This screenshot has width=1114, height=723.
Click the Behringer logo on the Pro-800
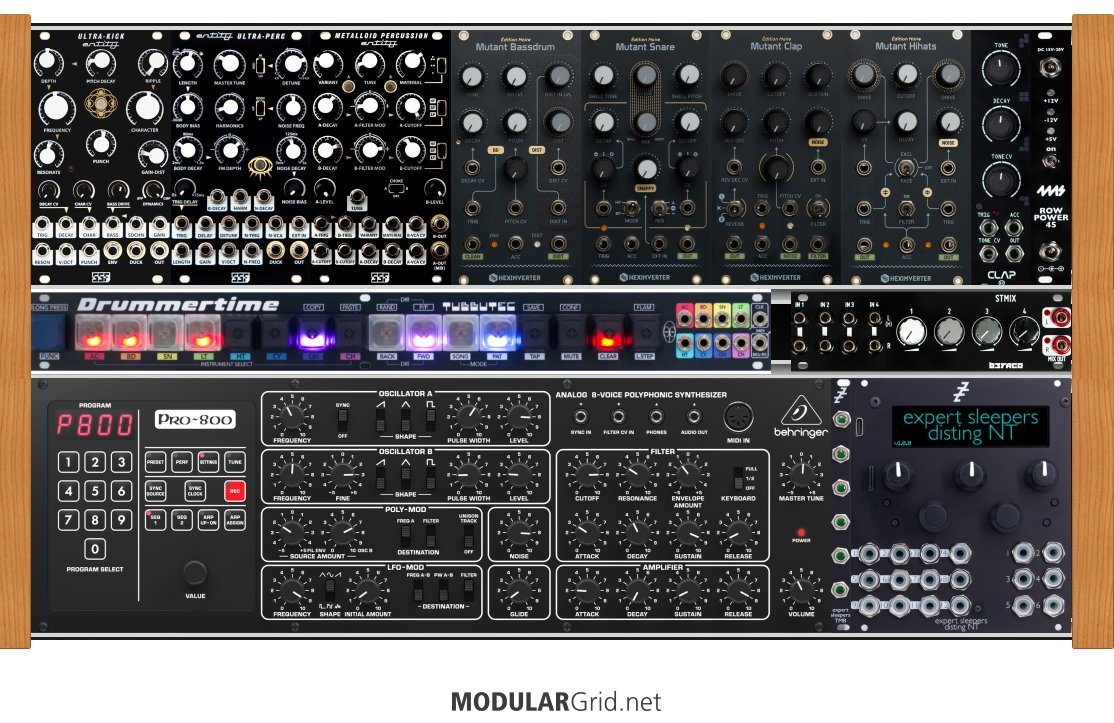pyautogui.click(x=801, y=417)
